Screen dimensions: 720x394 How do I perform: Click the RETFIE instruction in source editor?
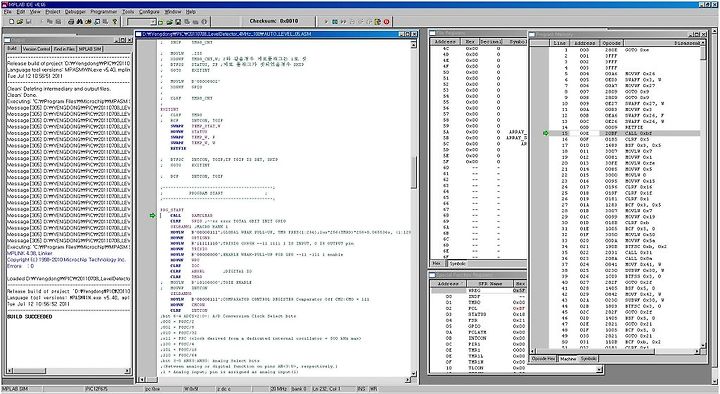178,148
